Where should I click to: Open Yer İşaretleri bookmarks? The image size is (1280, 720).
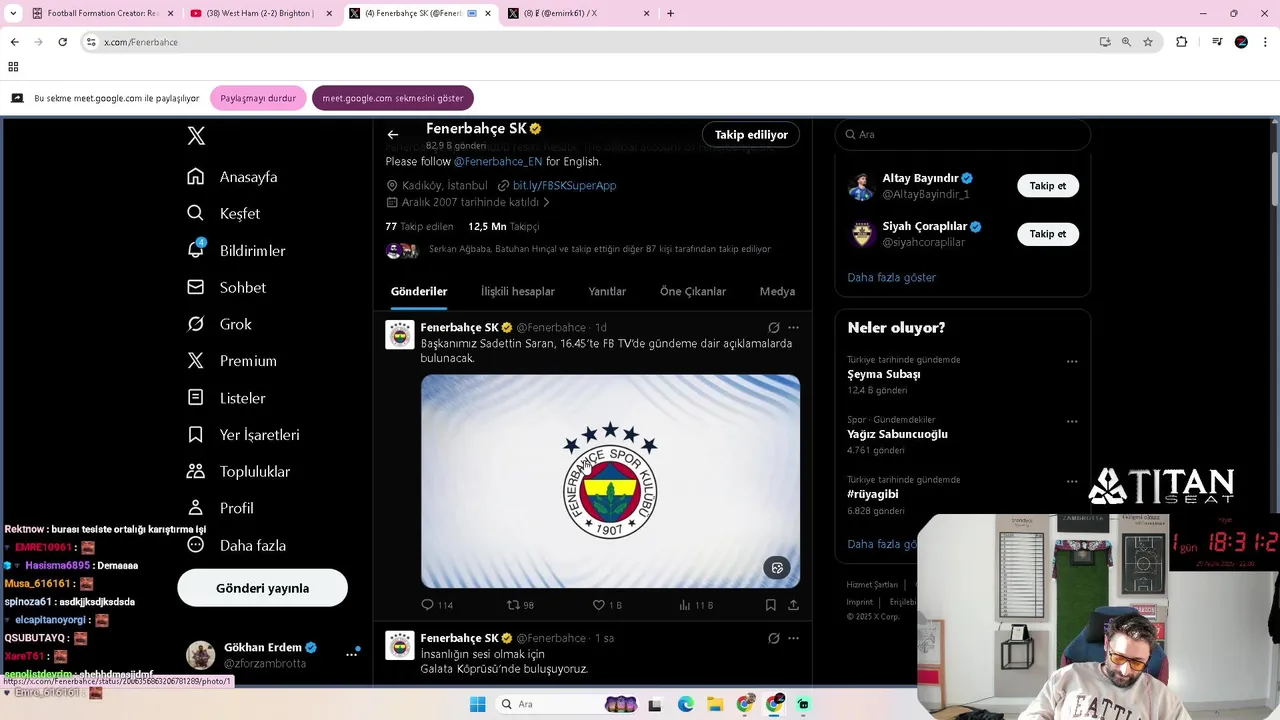pyautogui.click(x=243, y=434)
